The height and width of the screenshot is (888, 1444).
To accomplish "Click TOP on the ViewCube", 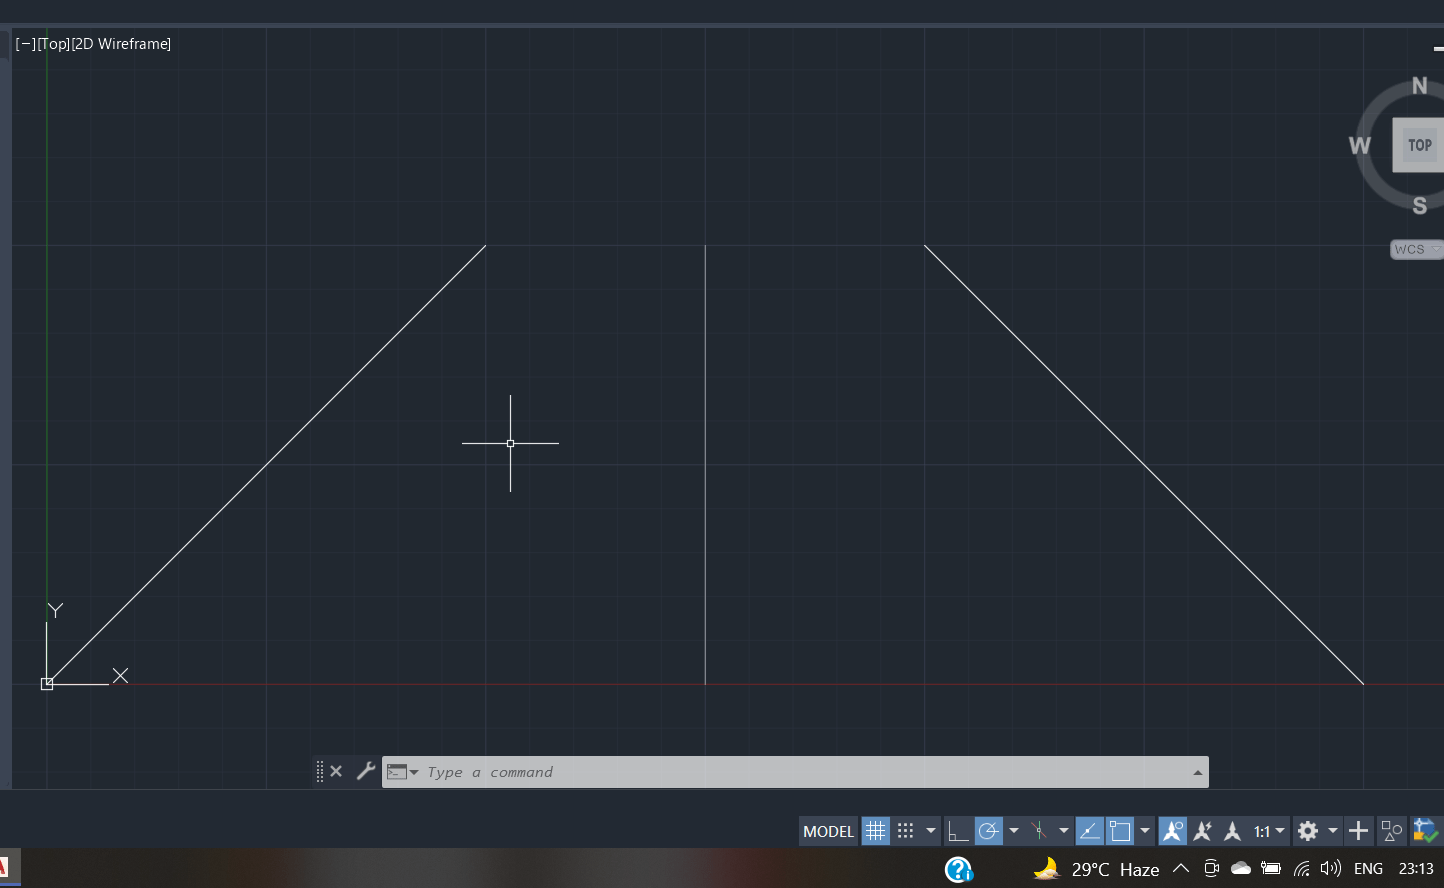I will [x=1417, y=144].
